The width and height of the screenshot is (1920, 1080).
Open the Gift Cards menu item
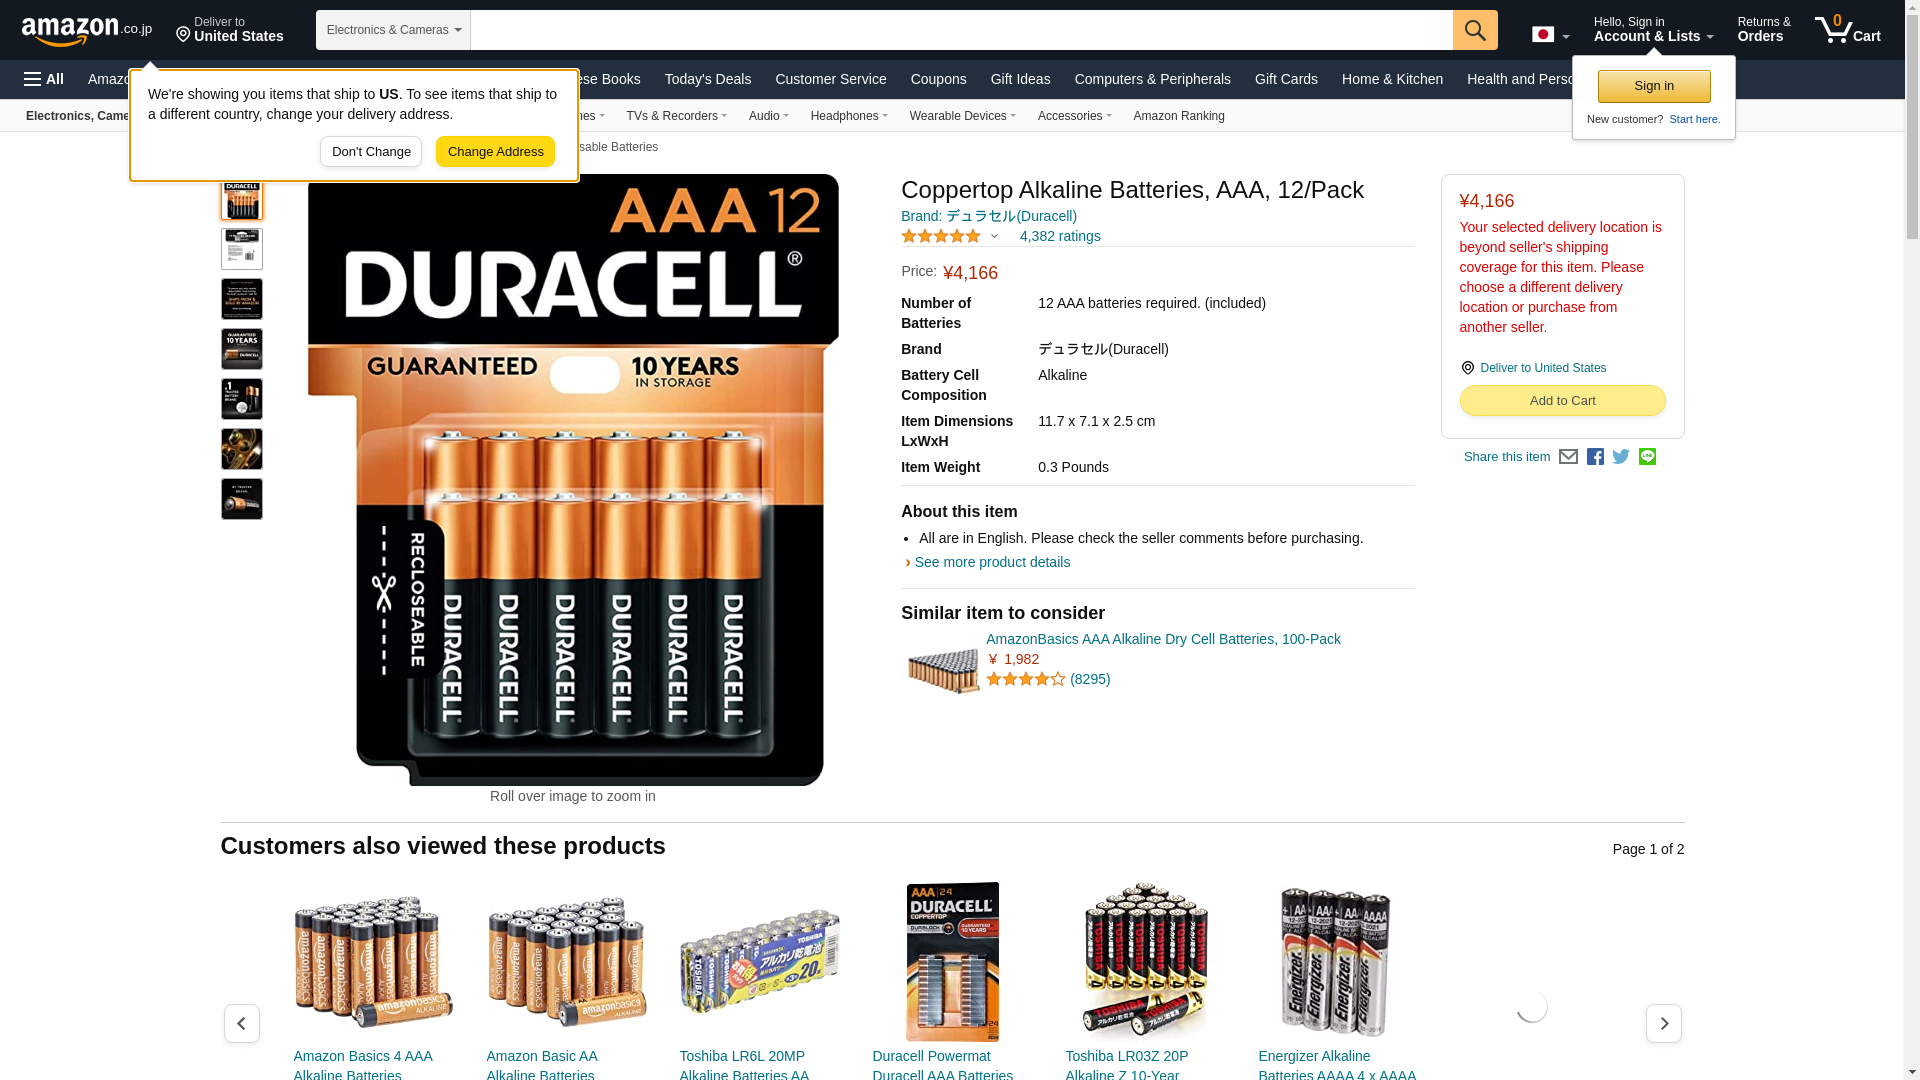click(1286, 79)
